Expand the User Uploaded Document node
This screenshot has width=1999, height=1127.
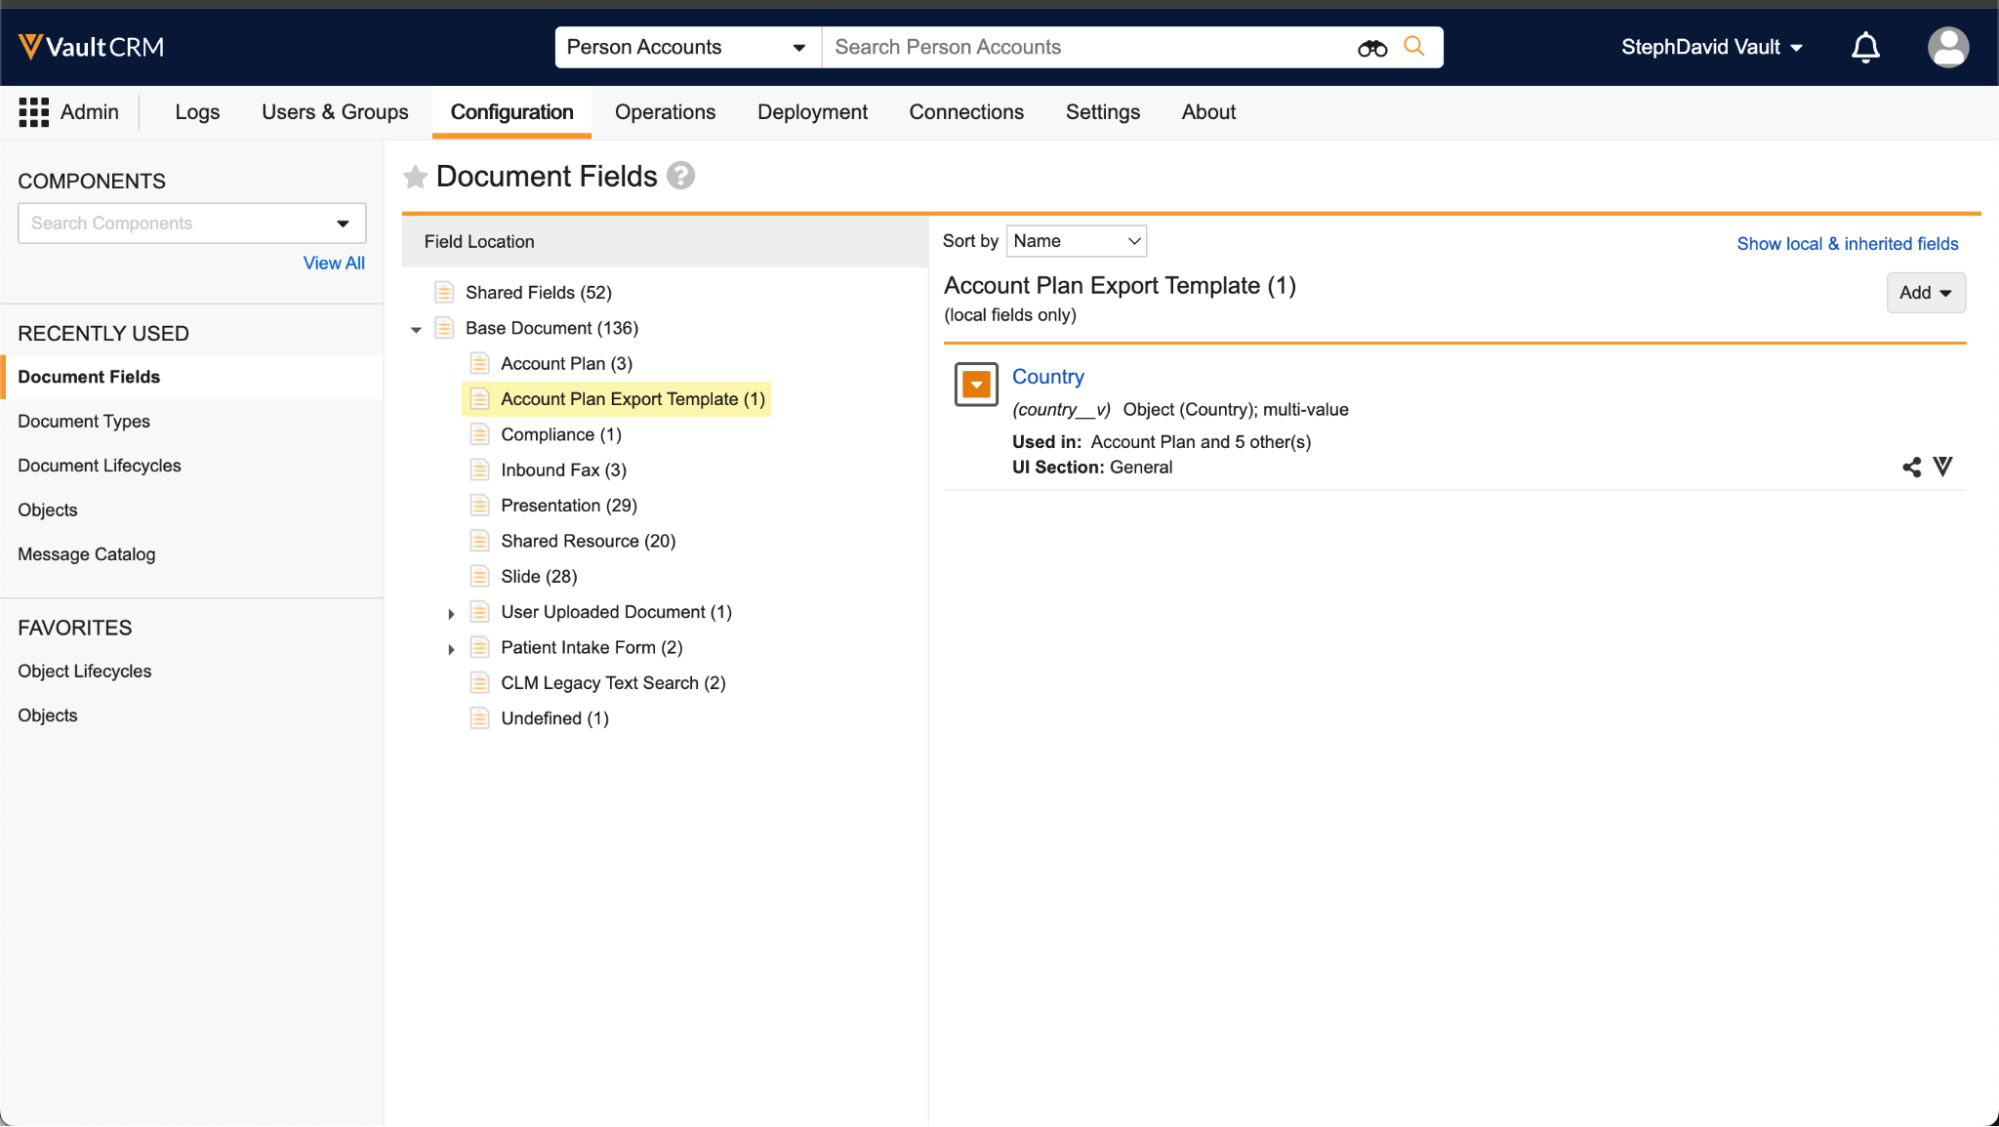(451, 613)
